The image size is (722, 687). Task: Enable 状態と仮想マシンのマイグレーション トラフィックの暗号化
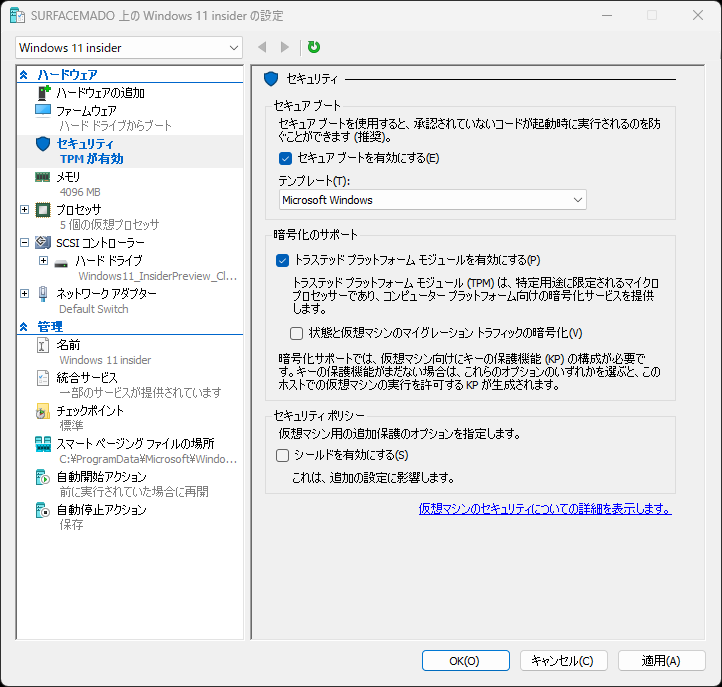pyautogui.click(x=297, y=333)
